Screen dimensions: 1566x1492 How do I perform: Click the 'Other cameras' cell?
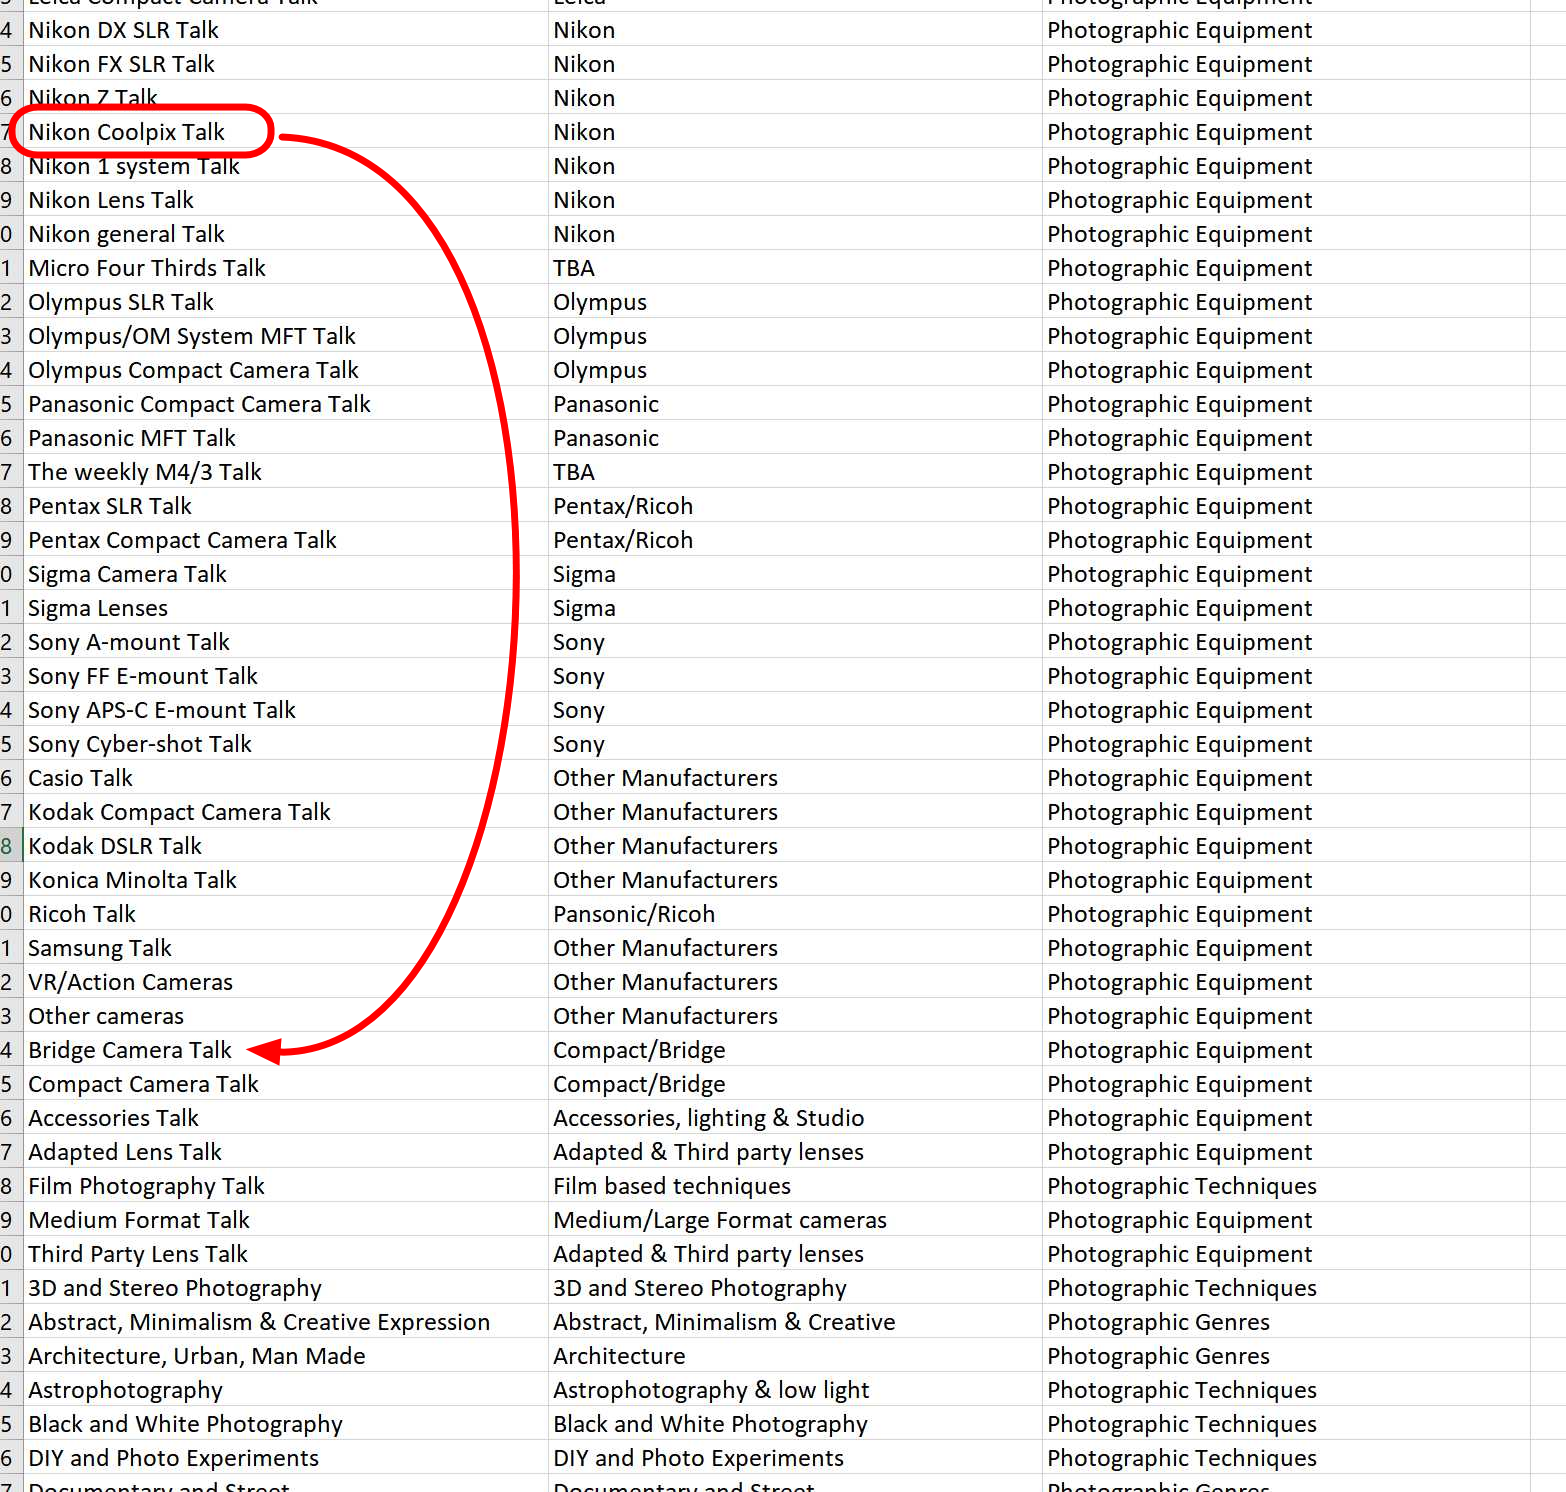pos(285,1016)
